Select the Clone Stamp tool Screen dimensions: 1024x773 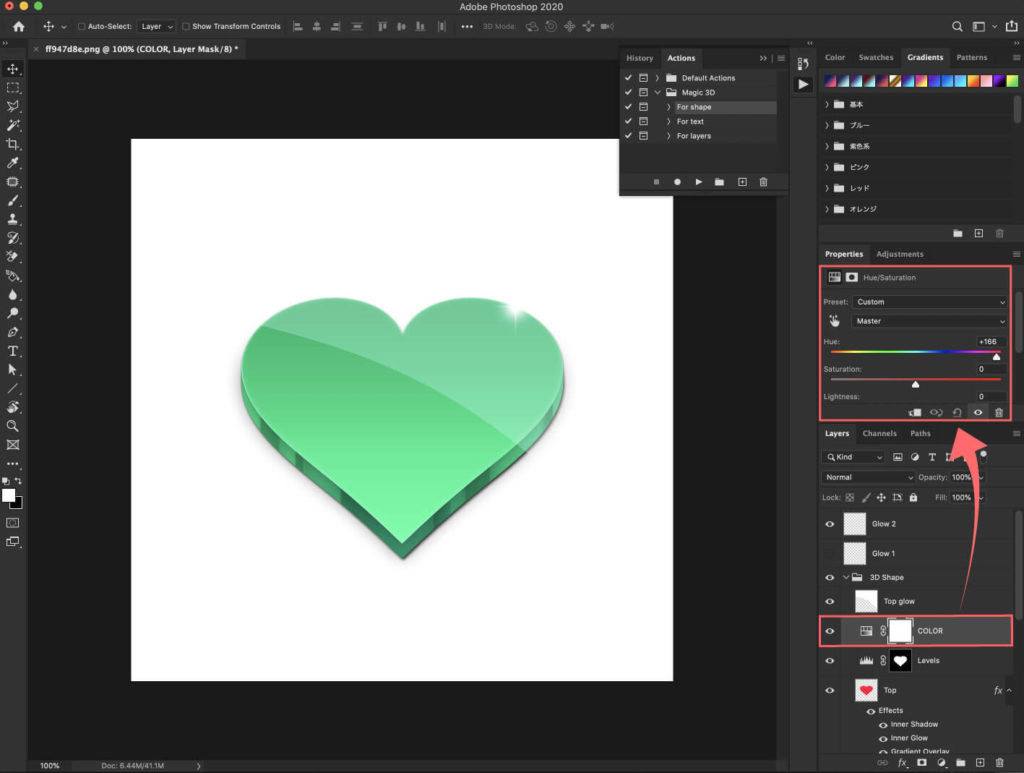[x=12, y=219]
